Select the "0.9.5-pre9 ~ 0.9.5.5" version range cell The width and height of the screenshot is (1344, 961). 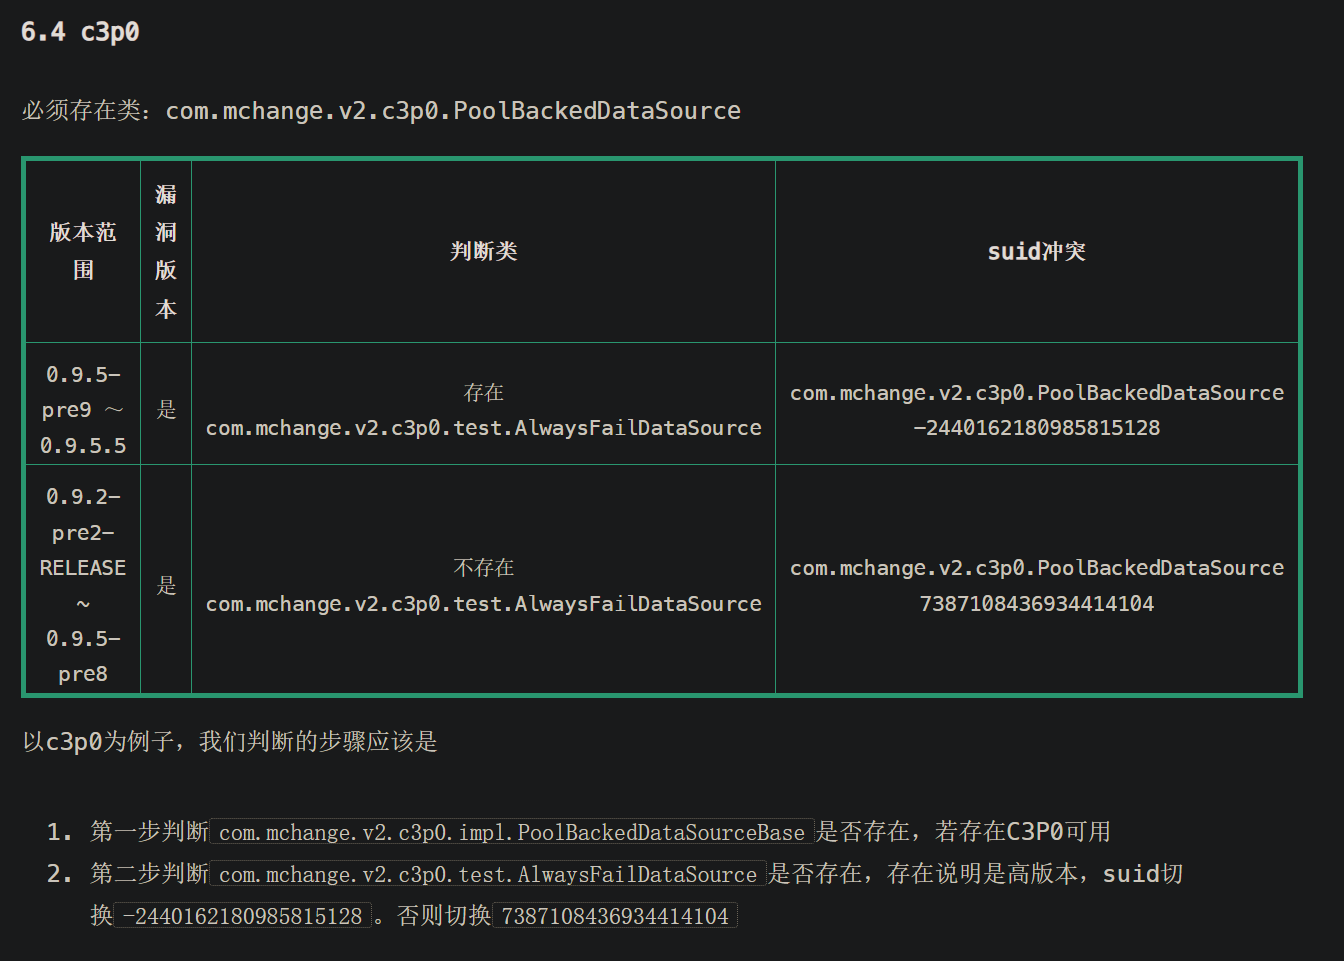tap(83, 410)
